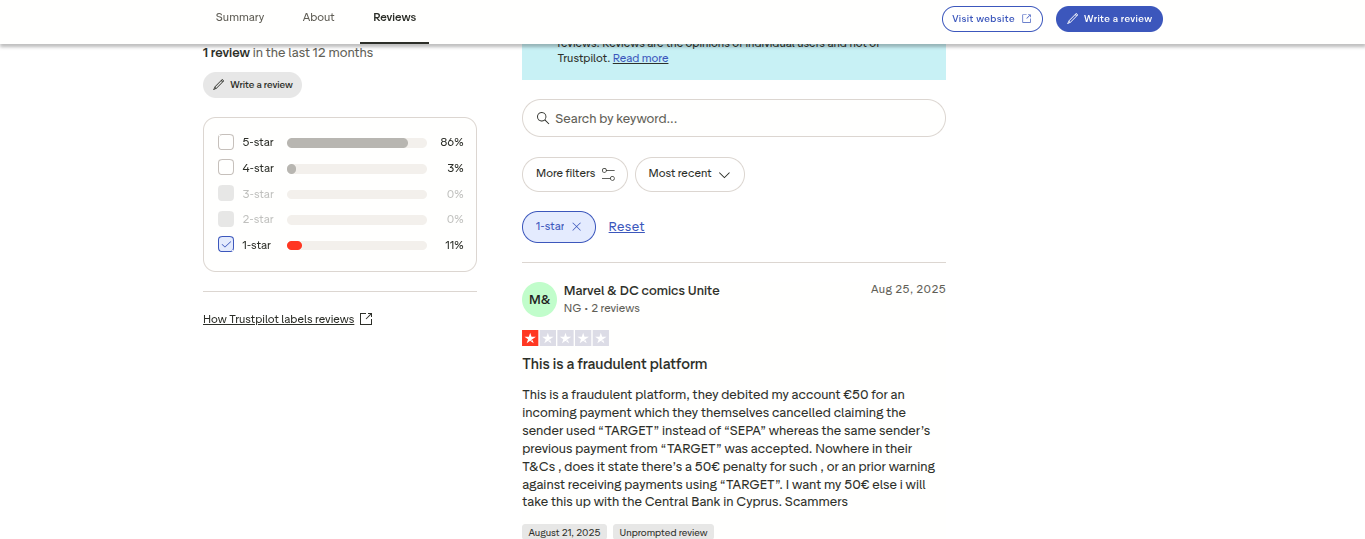The width and height of the screenshot is (1365, 539).
Task: Click the M& reviewer avatar
Action: point(539,299)
